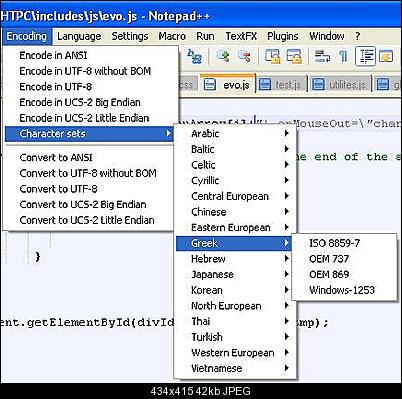Expand the Hebrew character set submenu
This screenshot has width=402, height=399.
235,259
